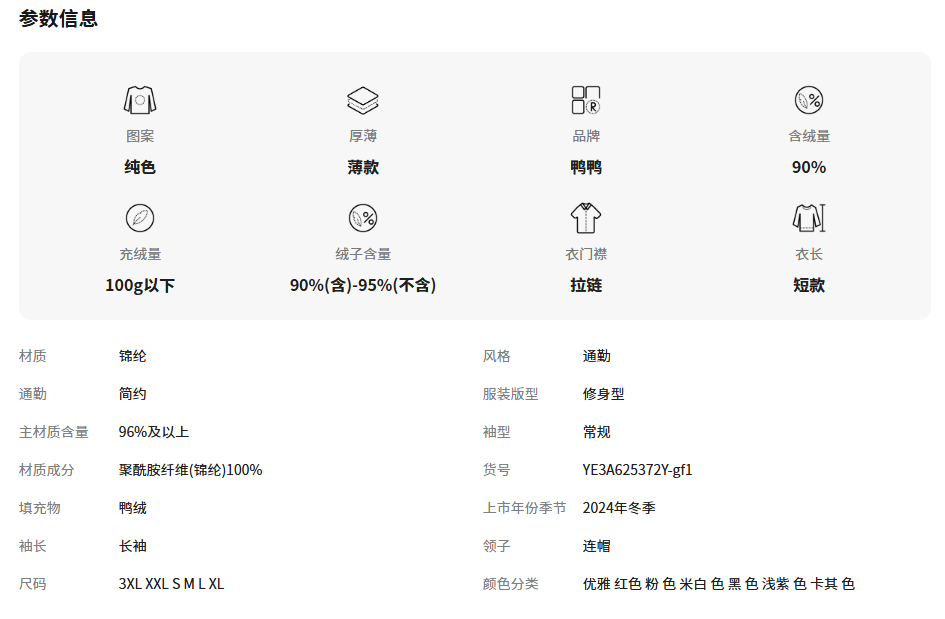This screenshot has height=619, width=945.
Task: Click the placket (衣门襟) jacket icon
Action: 586,218
